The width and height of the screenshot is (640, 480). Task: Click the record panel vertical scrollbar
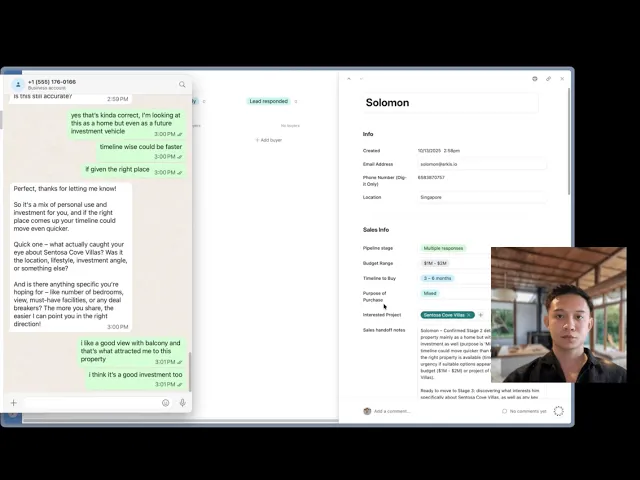point(569,141)
